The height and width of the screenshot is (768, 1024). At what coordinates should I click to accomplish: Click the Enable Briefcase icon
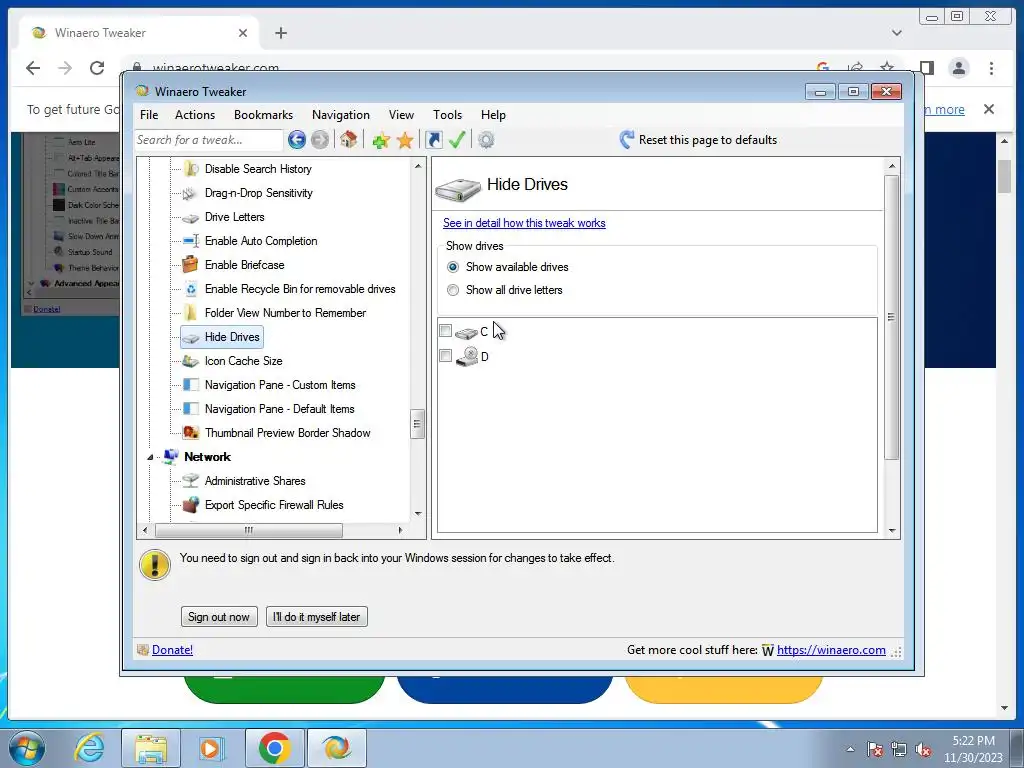pyautogui.click(x=190, y=264)
